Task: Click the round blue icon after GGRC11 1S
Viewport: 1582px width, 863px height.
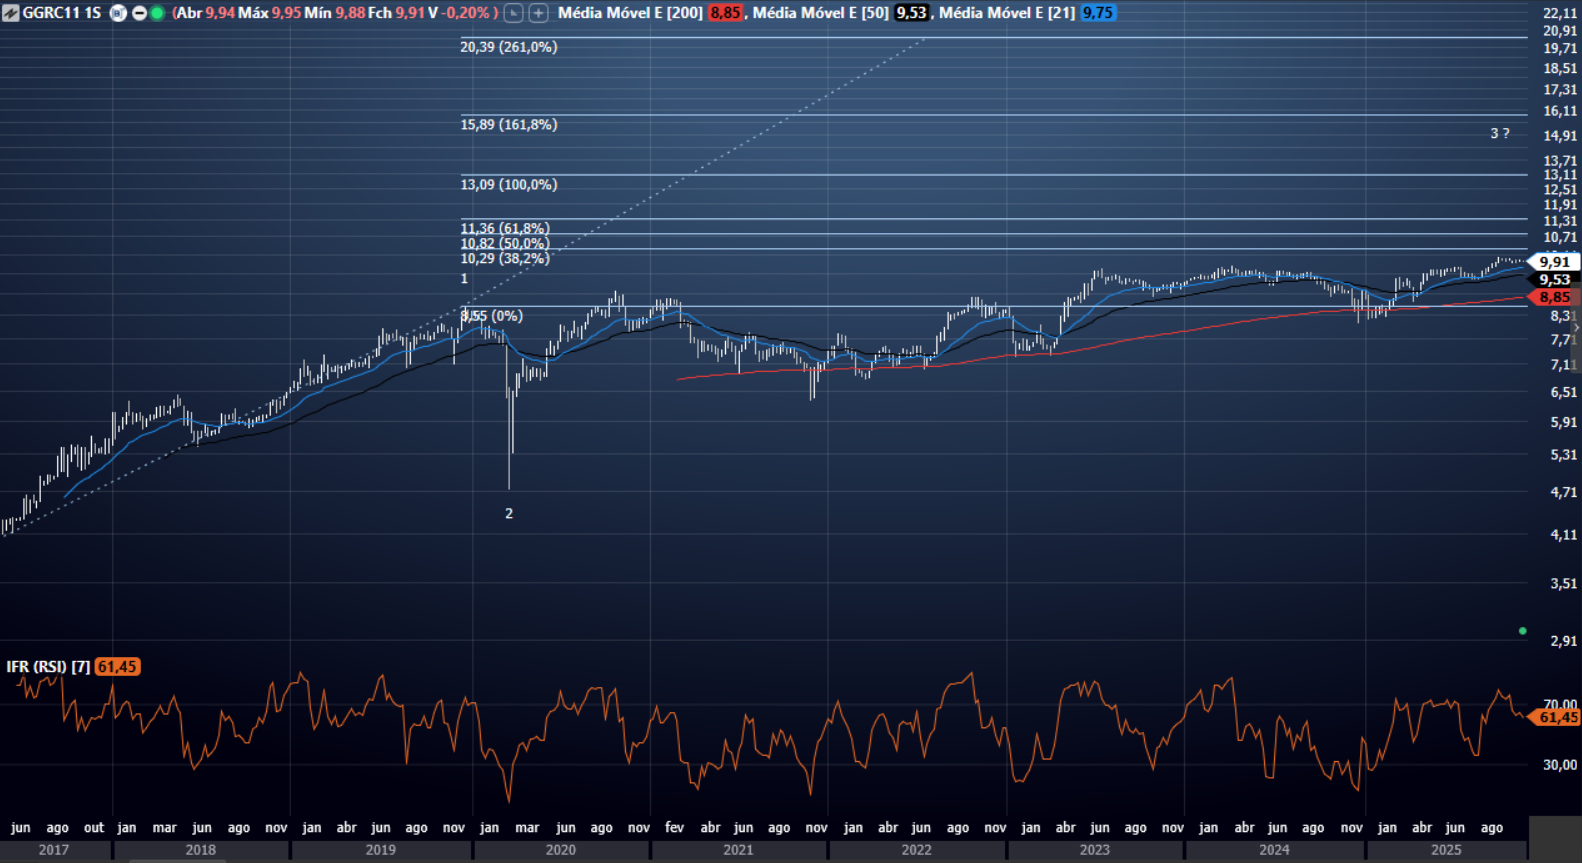Action: [118, 13]
